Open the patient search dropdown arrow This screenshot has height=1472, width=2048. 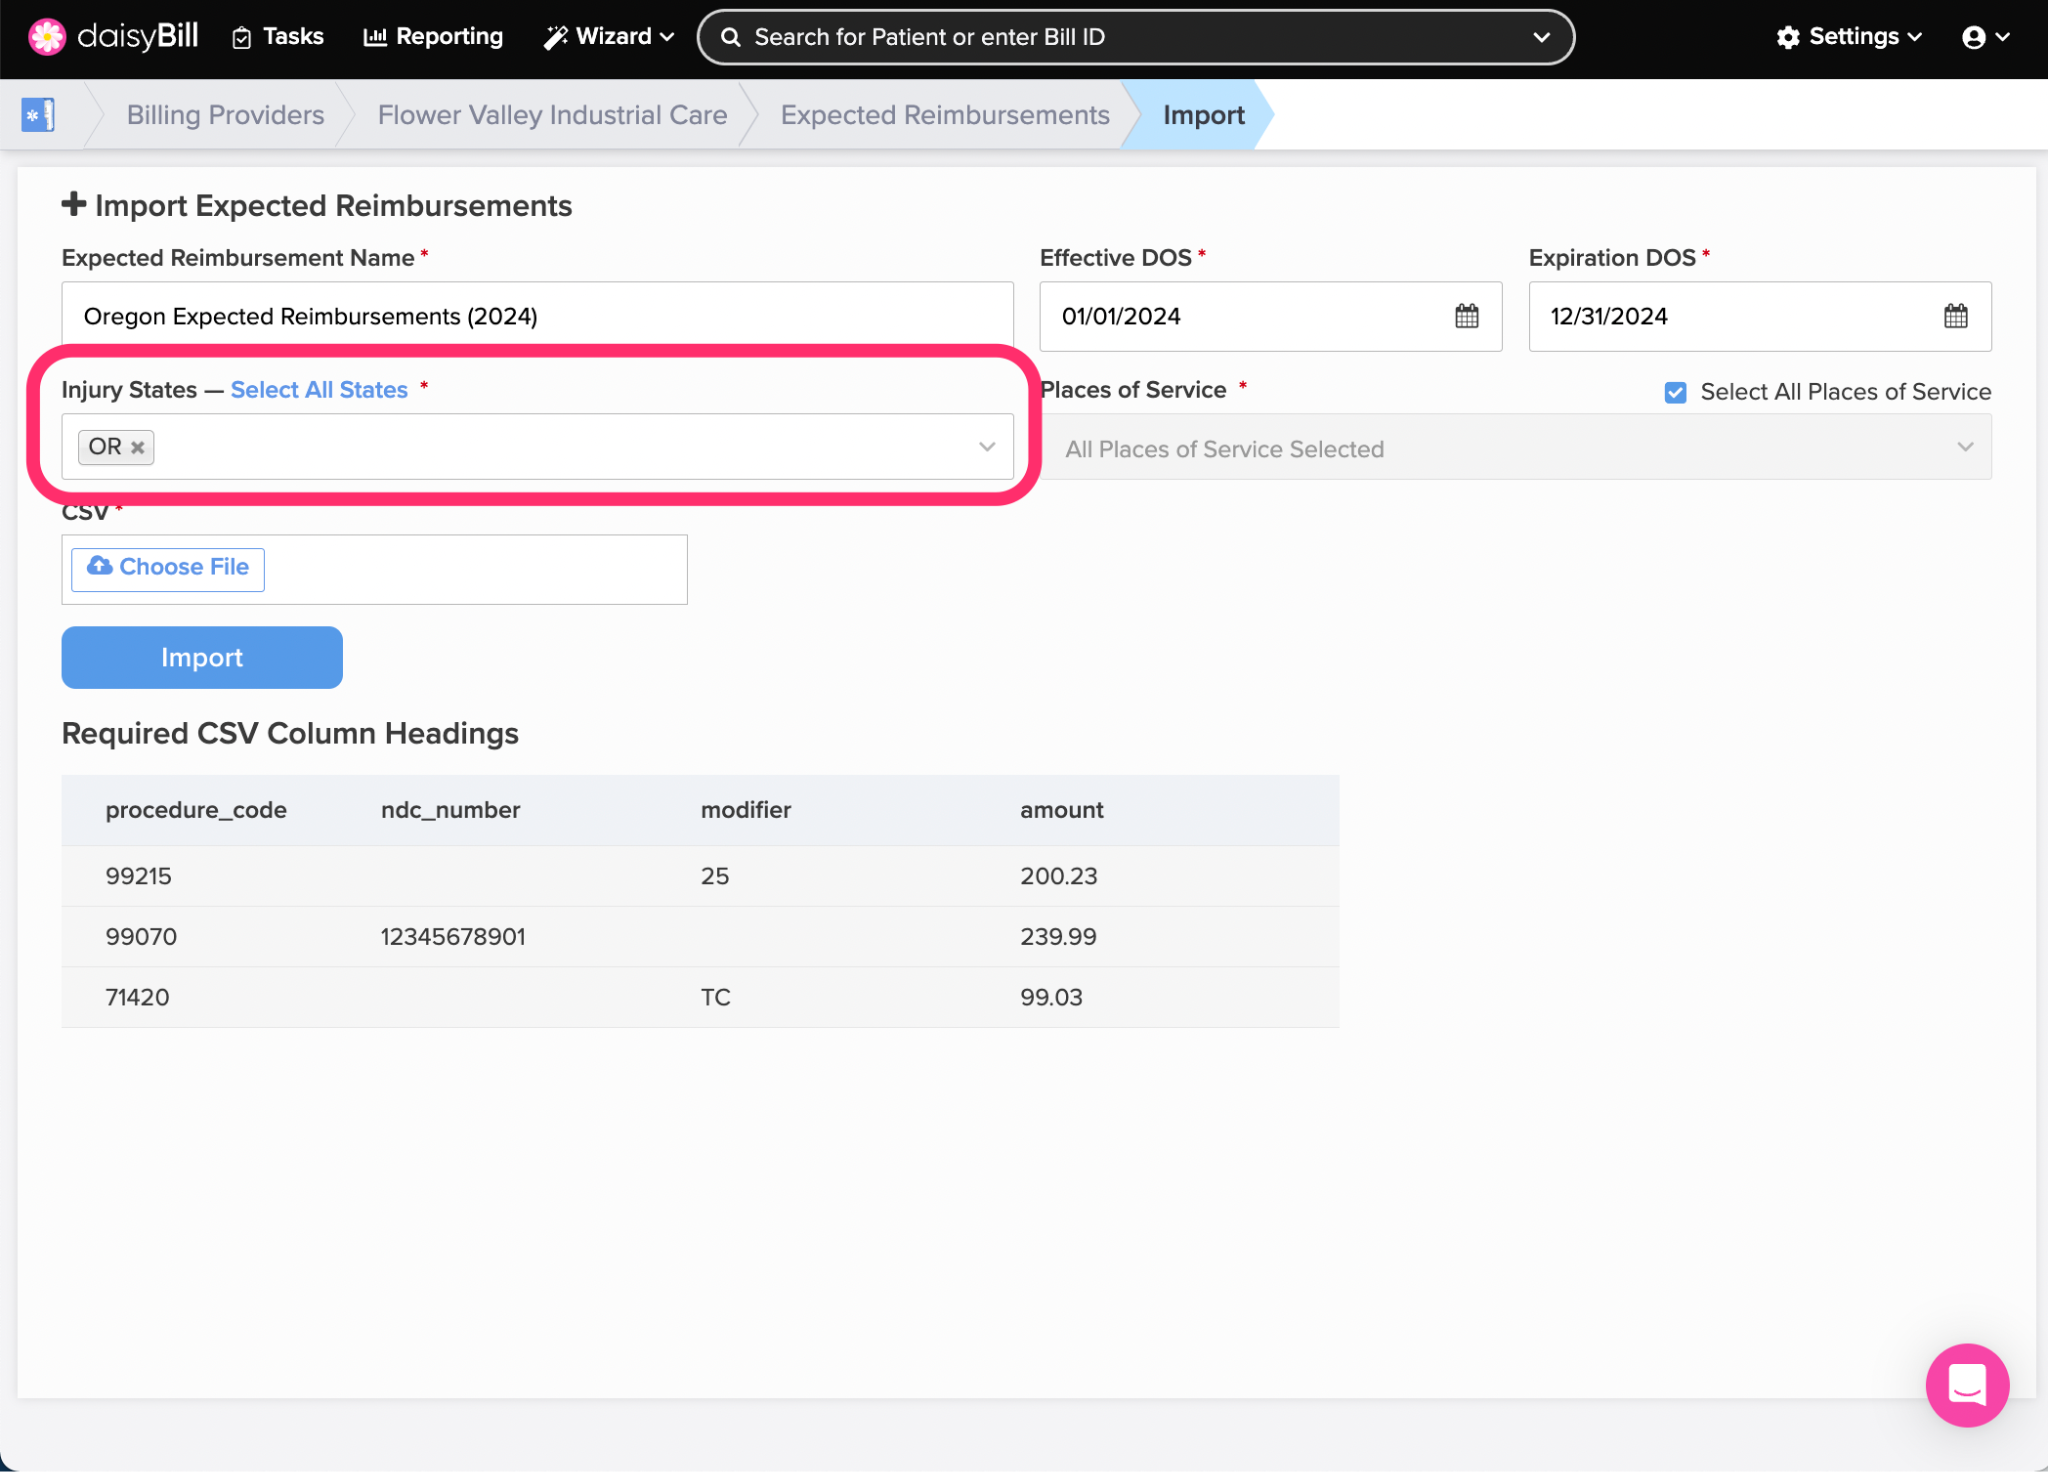[x=1541, y=37]
